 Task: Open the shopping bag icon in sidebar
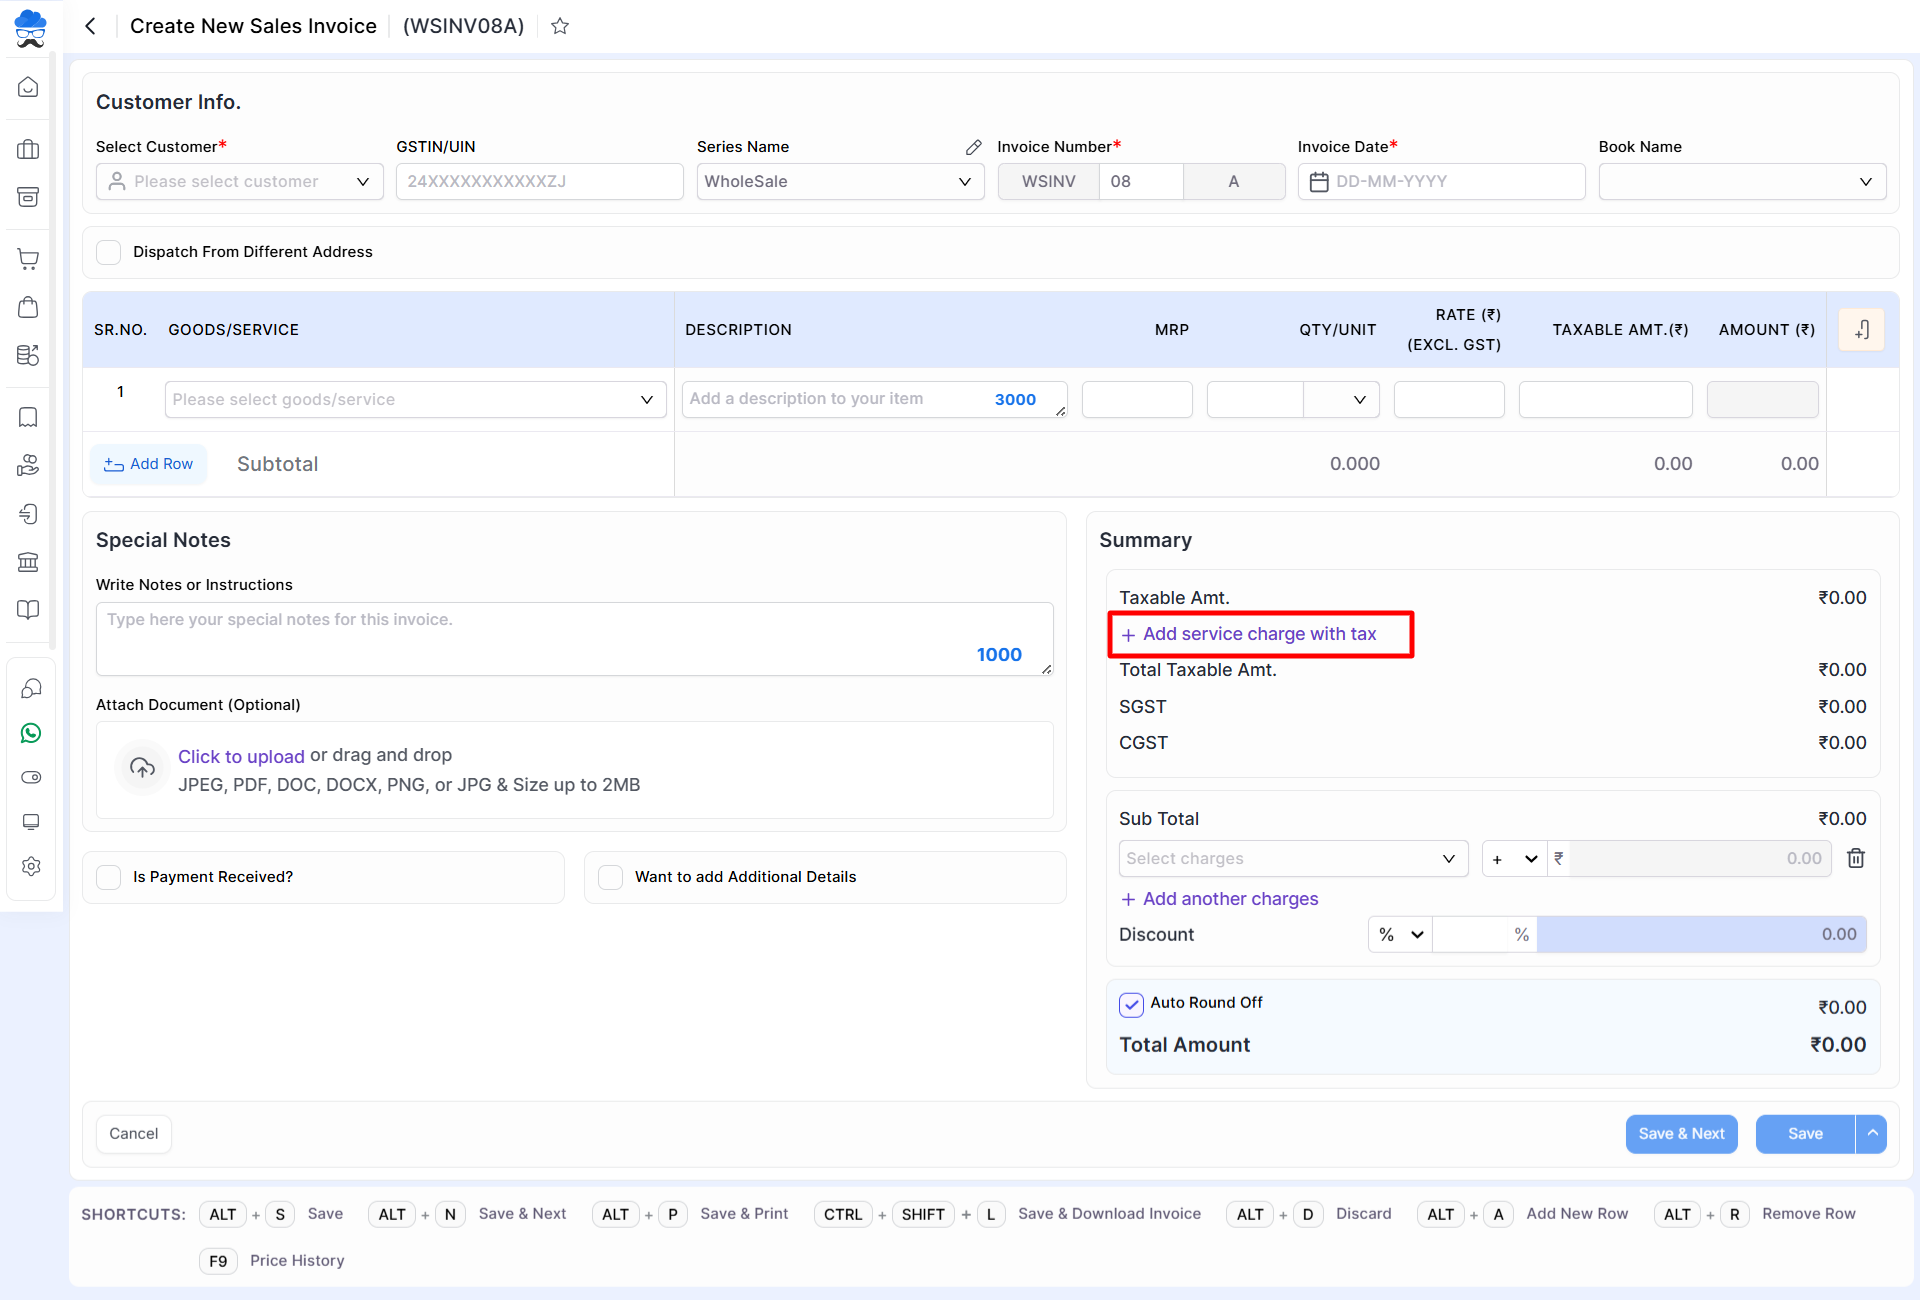tap(29, 307)
